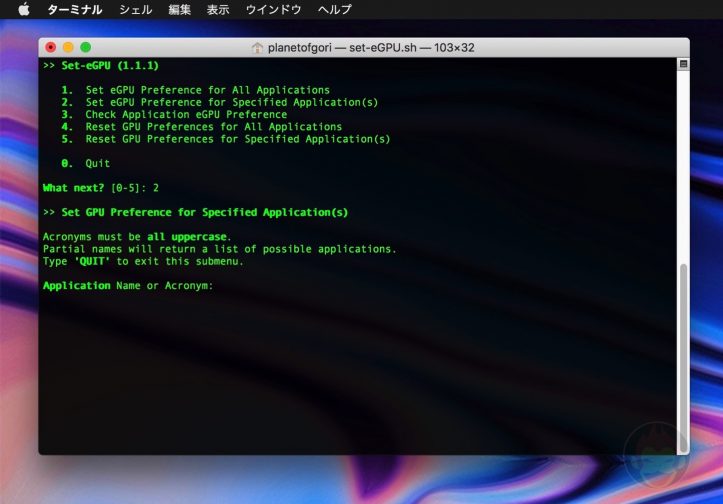Image resolution: width=723 pixels, height=504 pixels.
Task: Click the home folder icon in title bar
Action: click(257, 47)
